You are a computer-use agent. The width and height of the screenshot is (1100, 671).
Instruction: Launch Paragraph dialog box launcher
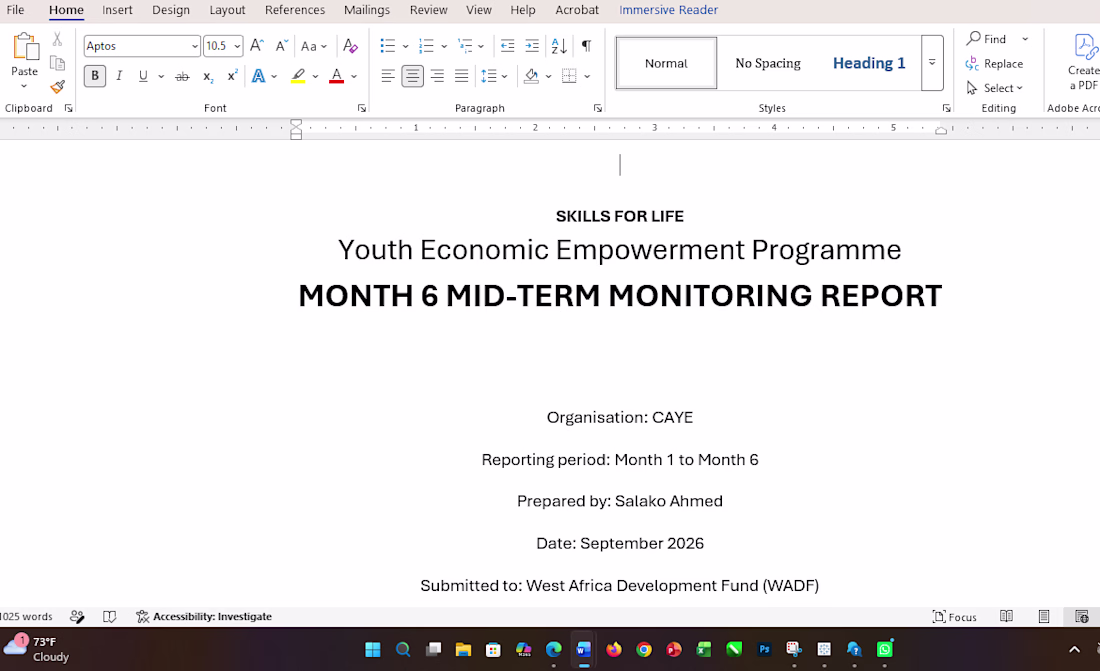(598, 108)
